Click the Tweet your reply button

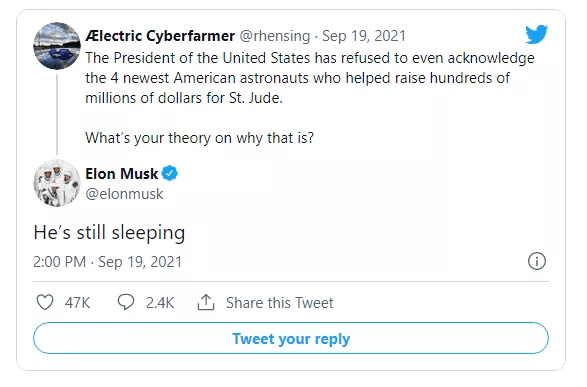point(291,338)
